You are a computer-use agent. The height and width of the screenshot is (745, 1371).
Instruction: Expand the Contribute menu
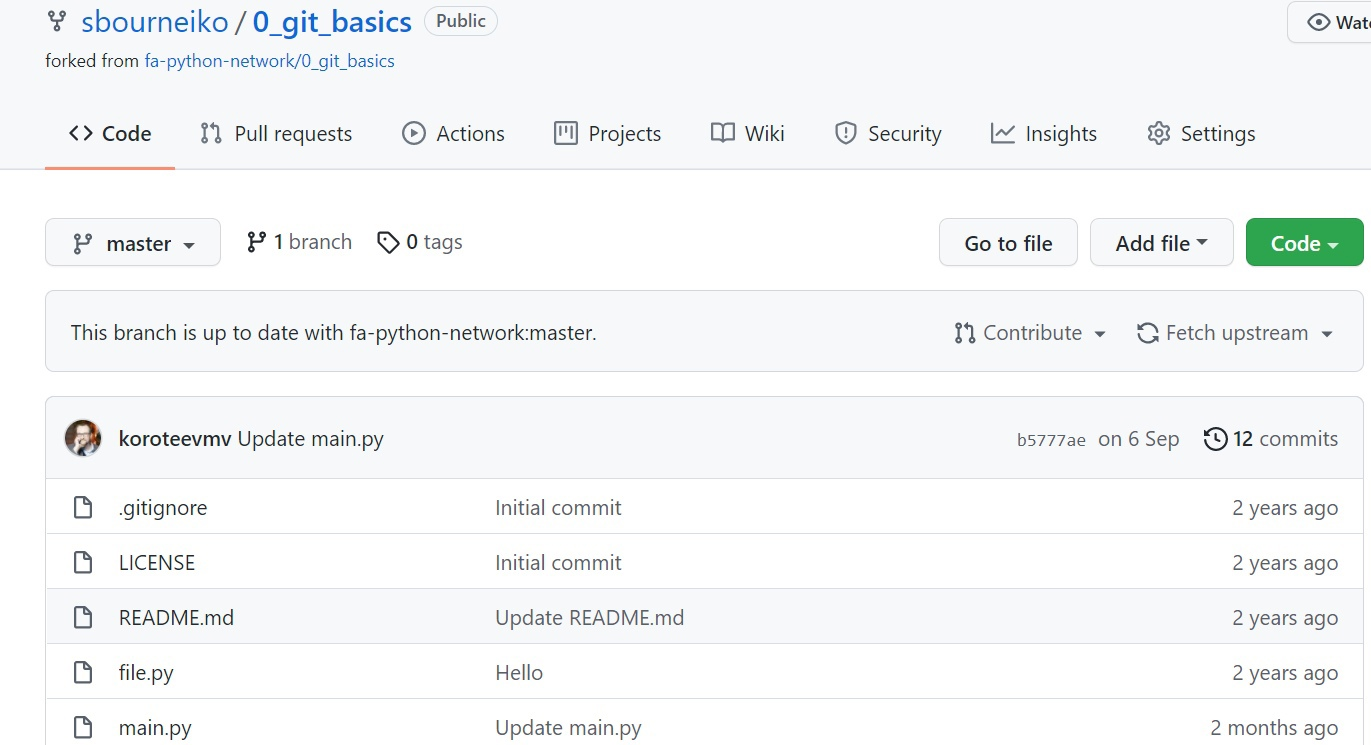click(x=1031, y=333)
